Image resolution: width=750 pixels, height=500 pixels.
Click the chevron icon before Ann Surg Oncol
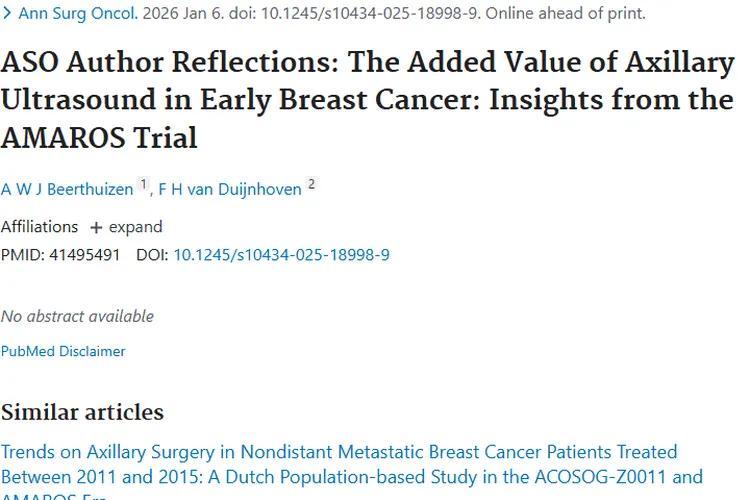click(x=8, y=14)
